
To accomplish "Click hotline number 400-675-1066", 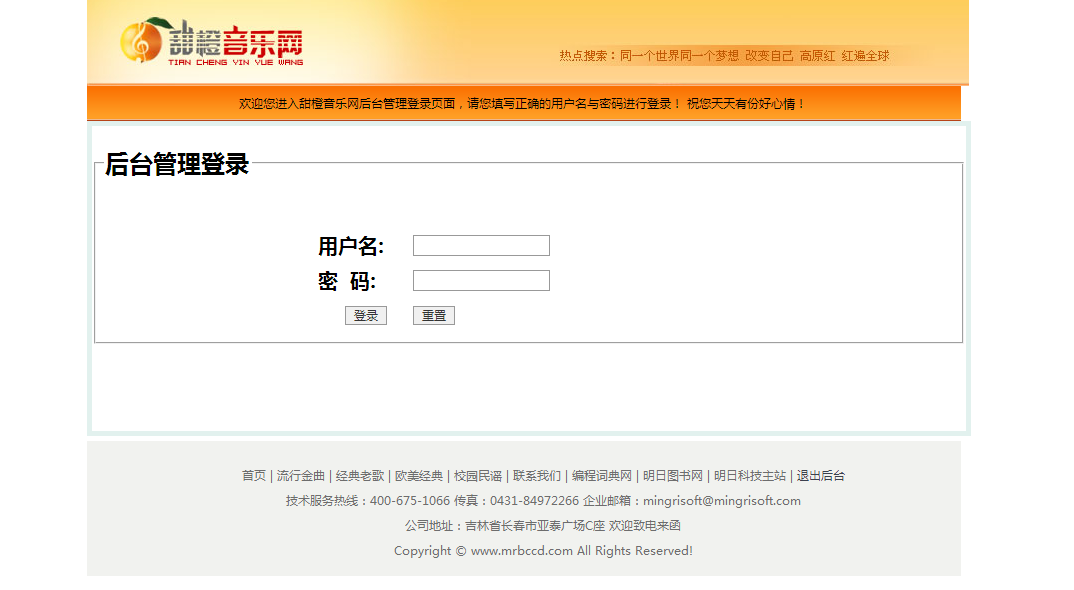I will (410, 501).
